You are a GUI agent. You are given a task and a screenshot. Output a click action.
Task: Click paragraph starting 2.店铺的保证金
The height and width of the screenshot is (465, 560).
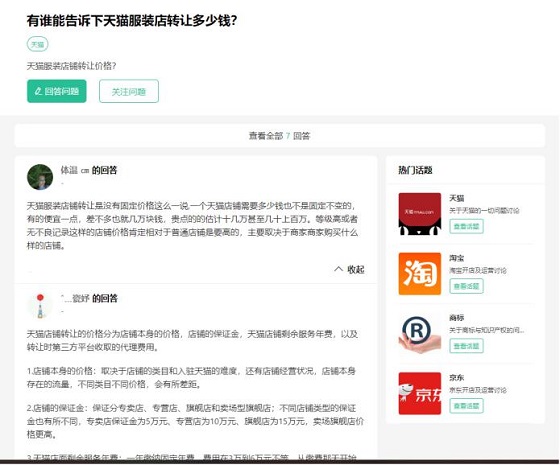click(195, 421)
